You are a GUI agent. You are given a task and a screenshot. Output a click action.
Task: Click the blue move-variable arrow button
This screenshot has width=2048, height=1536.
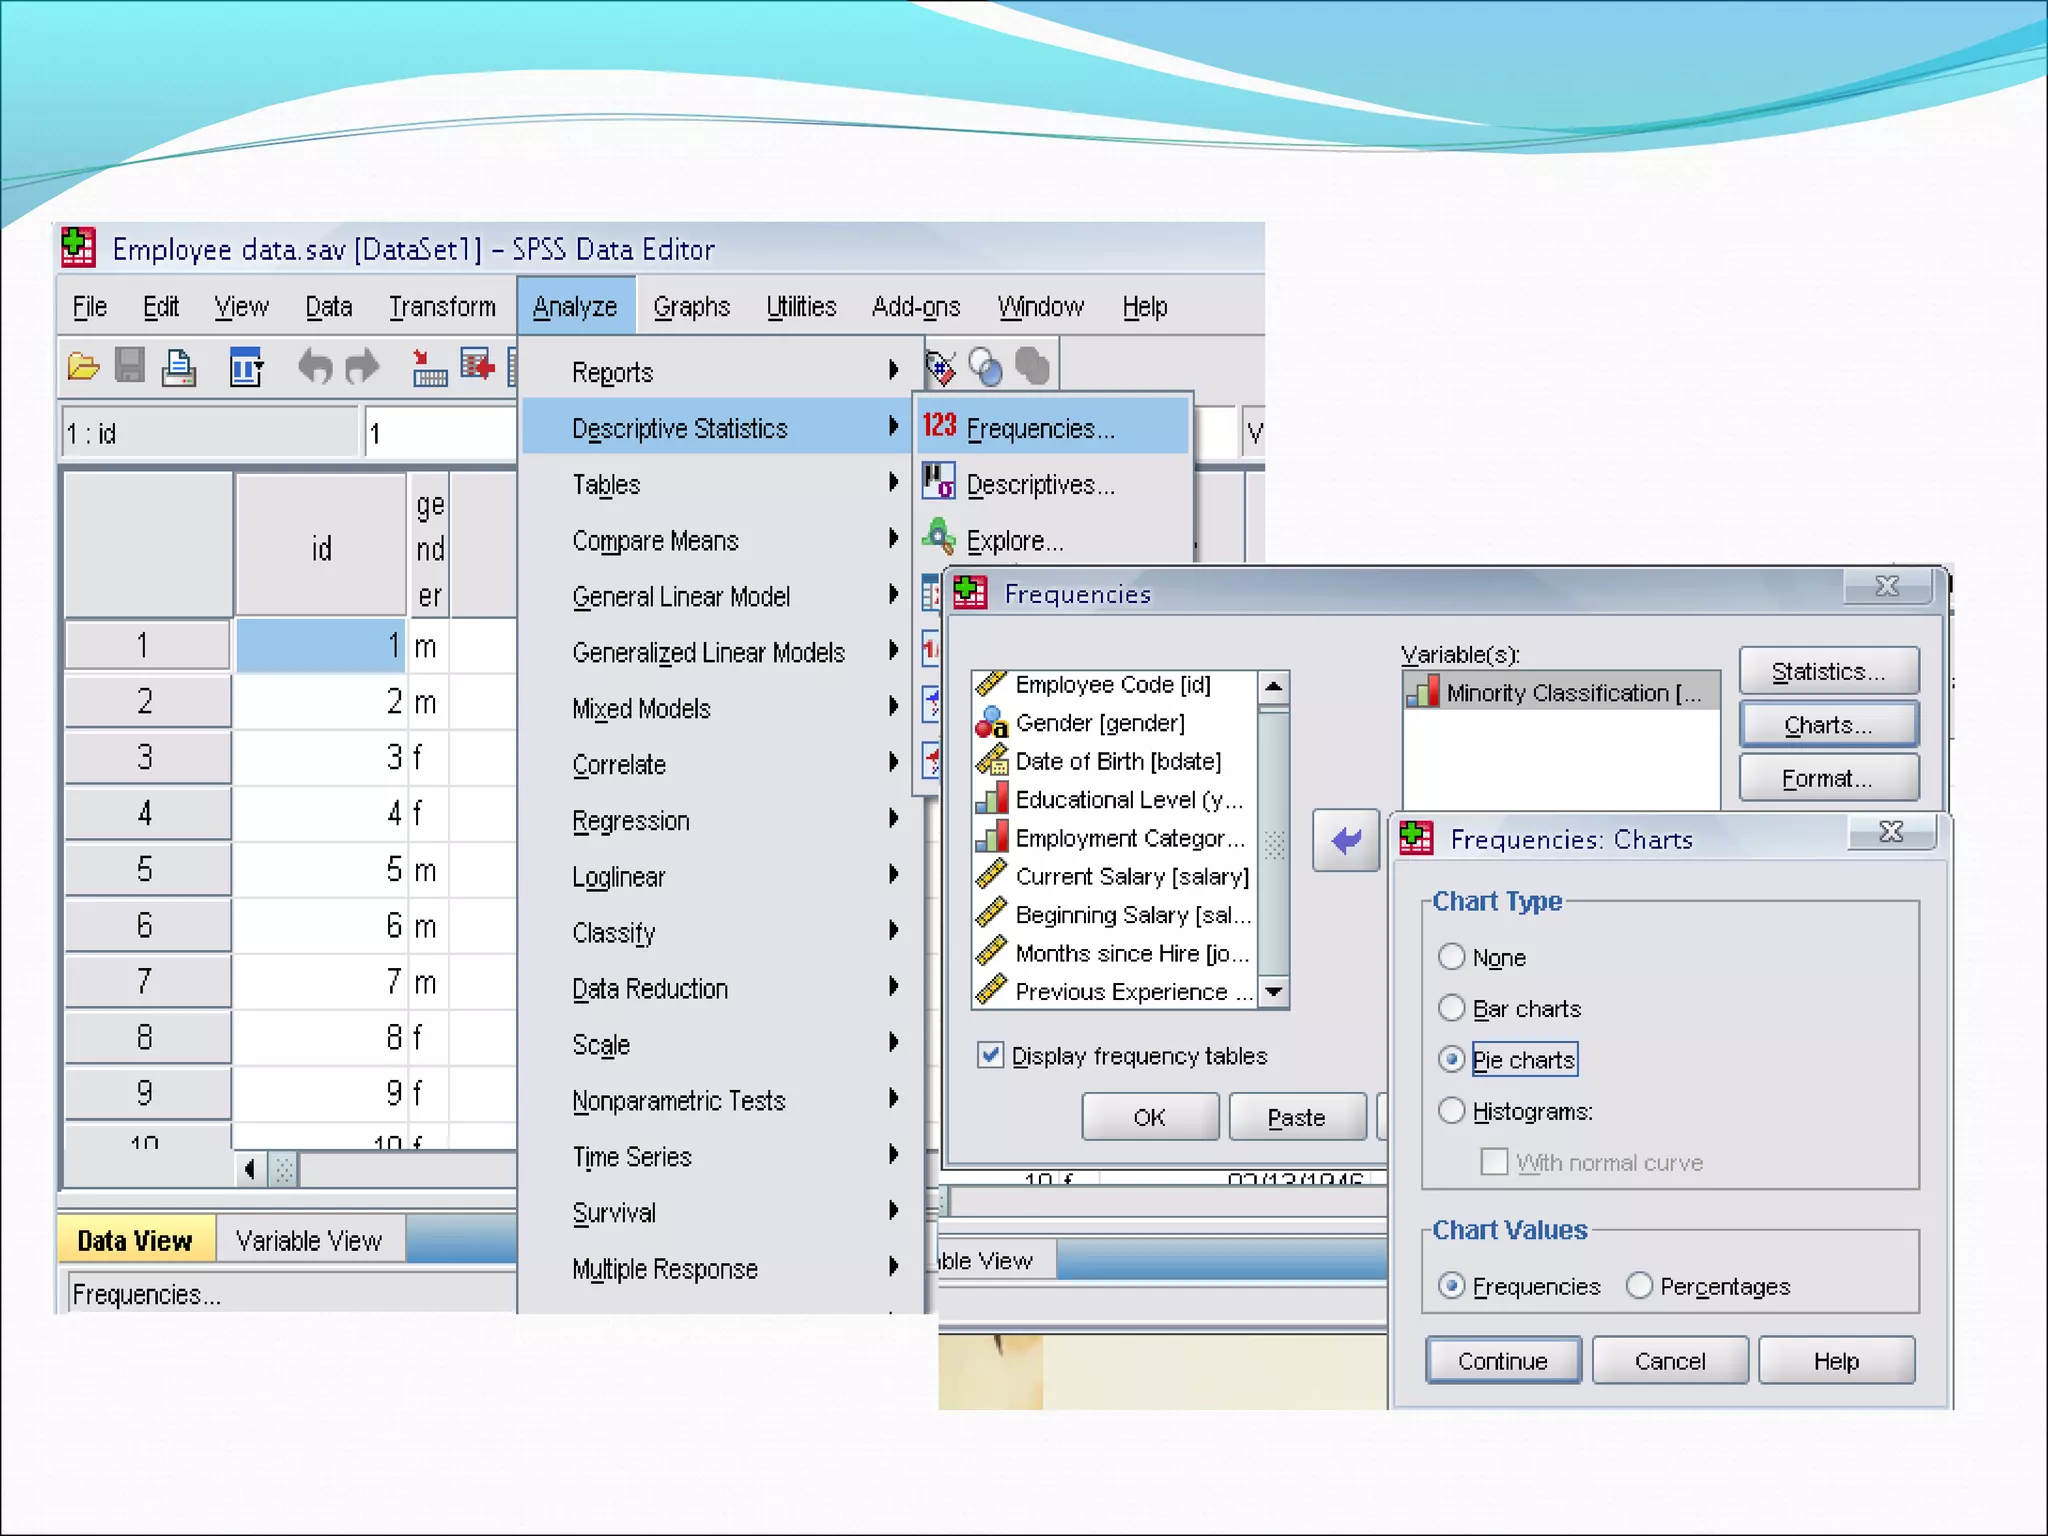[x=1345, y=840]
